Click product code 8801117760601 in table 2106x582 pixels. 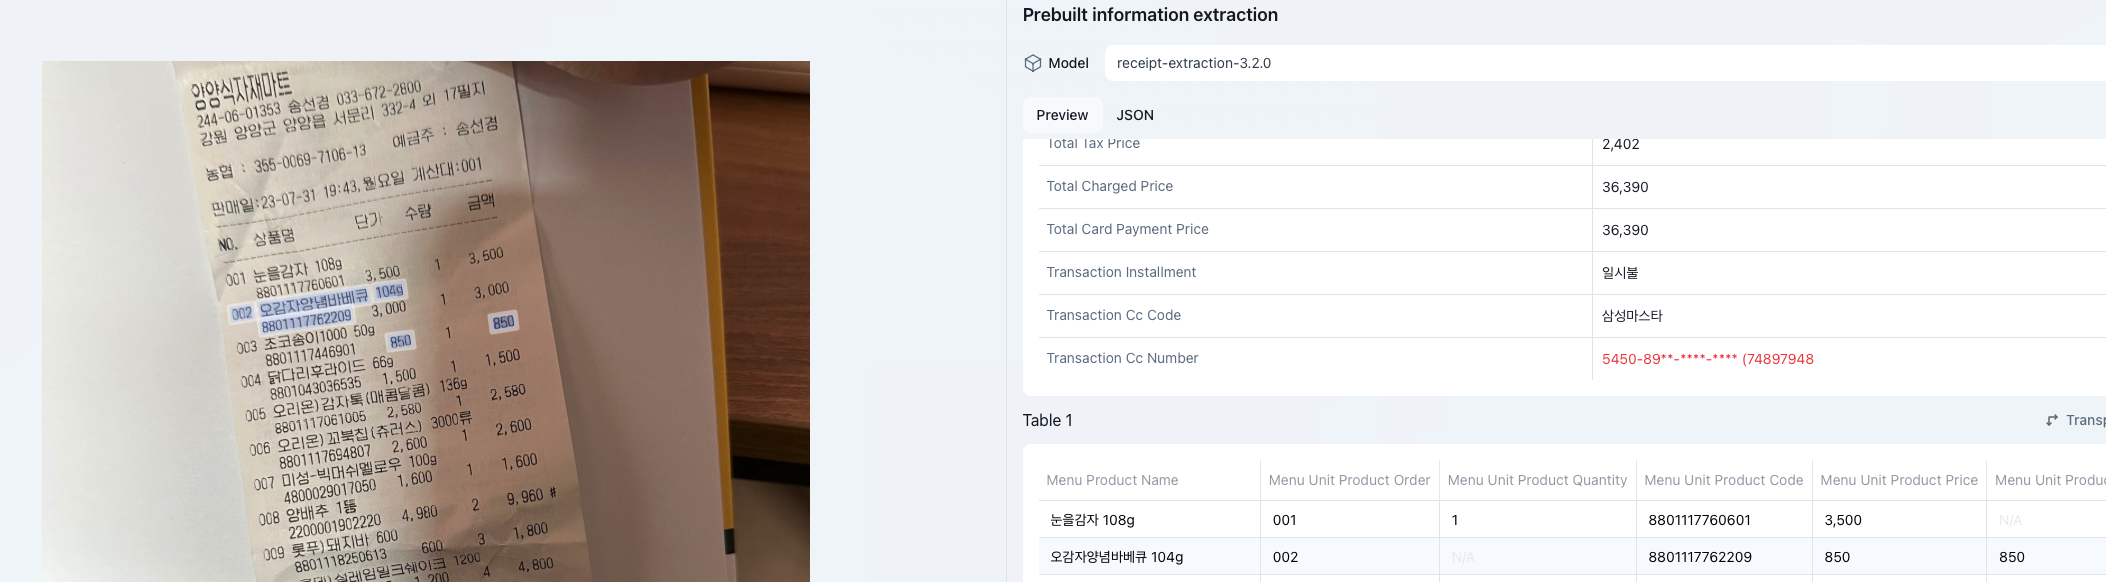(x=1699, y=520)
